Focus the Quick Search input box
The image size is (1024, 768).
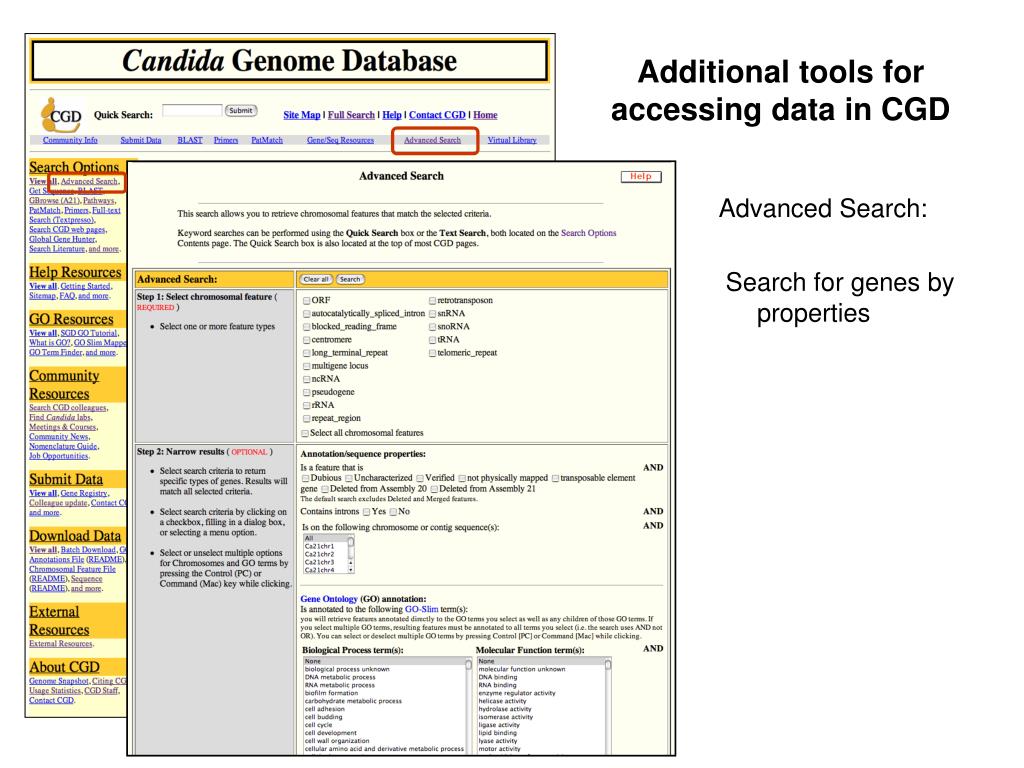tap(192, 110)
